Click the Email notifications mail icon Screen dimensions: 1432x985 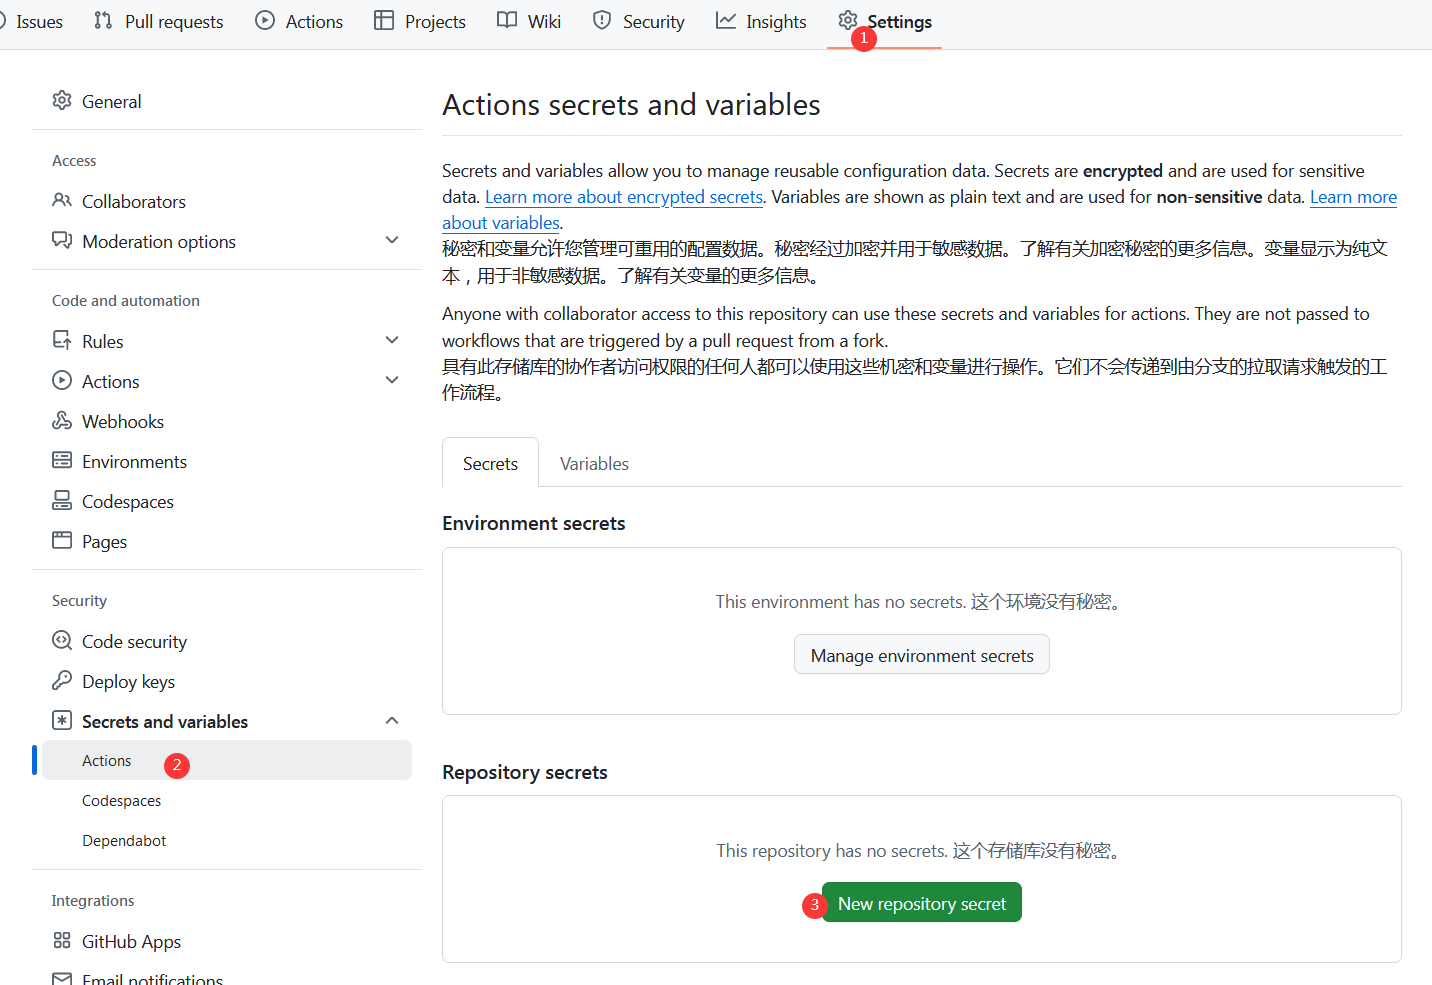click(x=62, y=979)
